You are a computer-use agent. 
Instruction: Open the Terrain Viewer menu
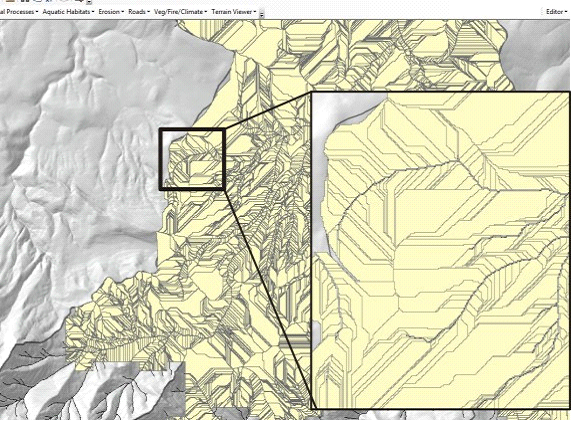coord(234,12)
